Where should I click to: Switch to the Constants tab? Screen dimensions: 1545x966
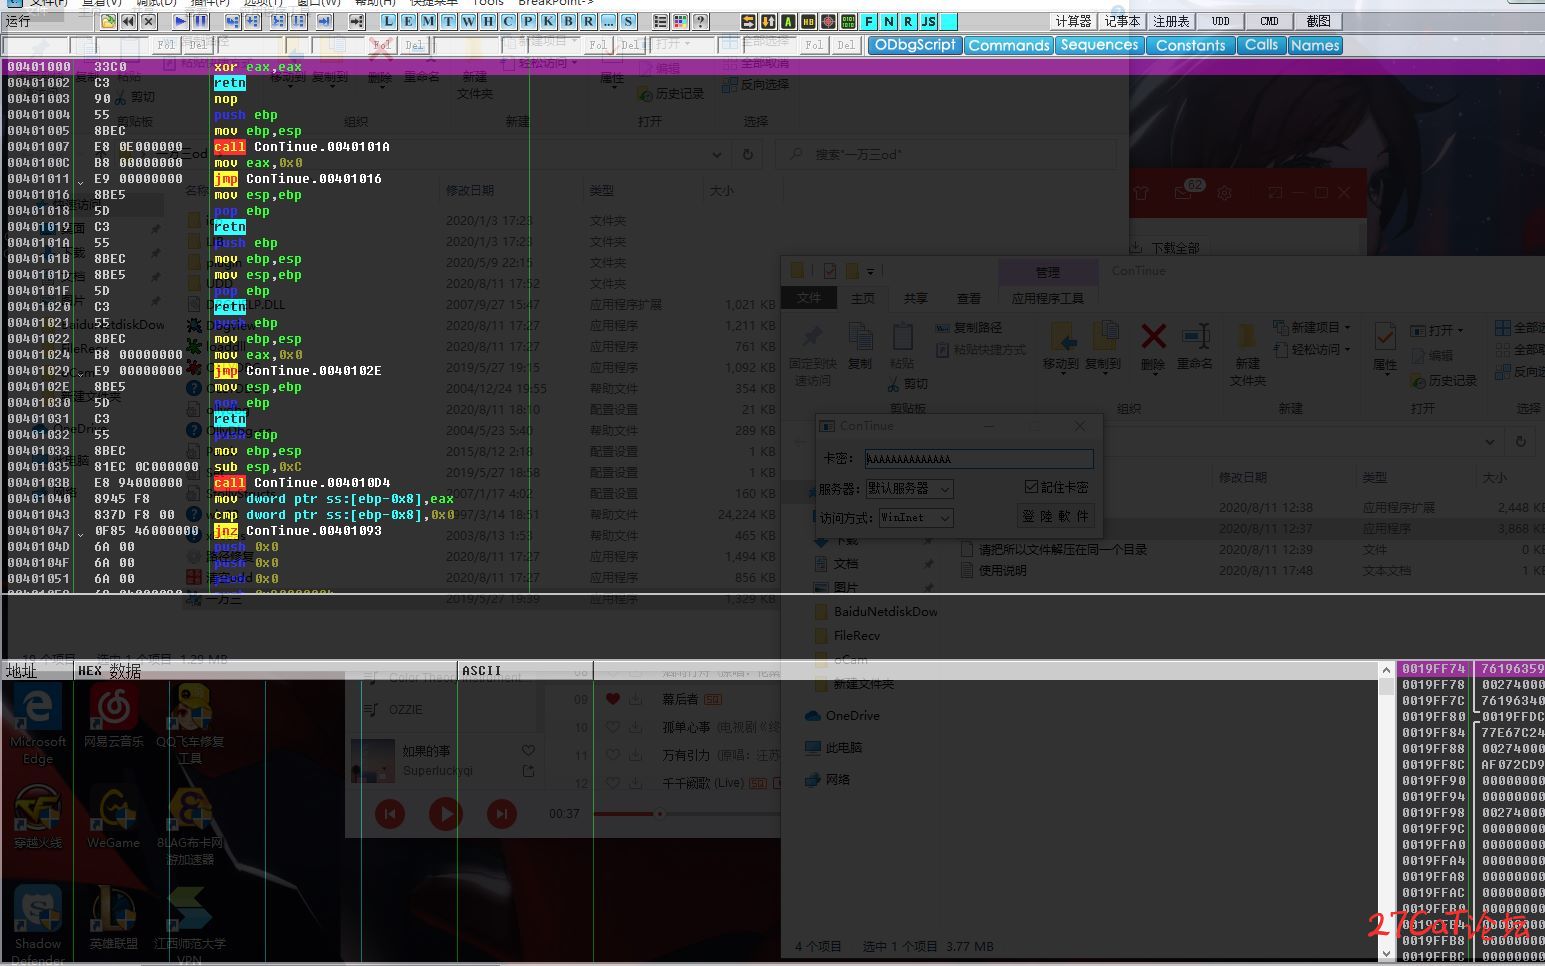[1190, 45]
